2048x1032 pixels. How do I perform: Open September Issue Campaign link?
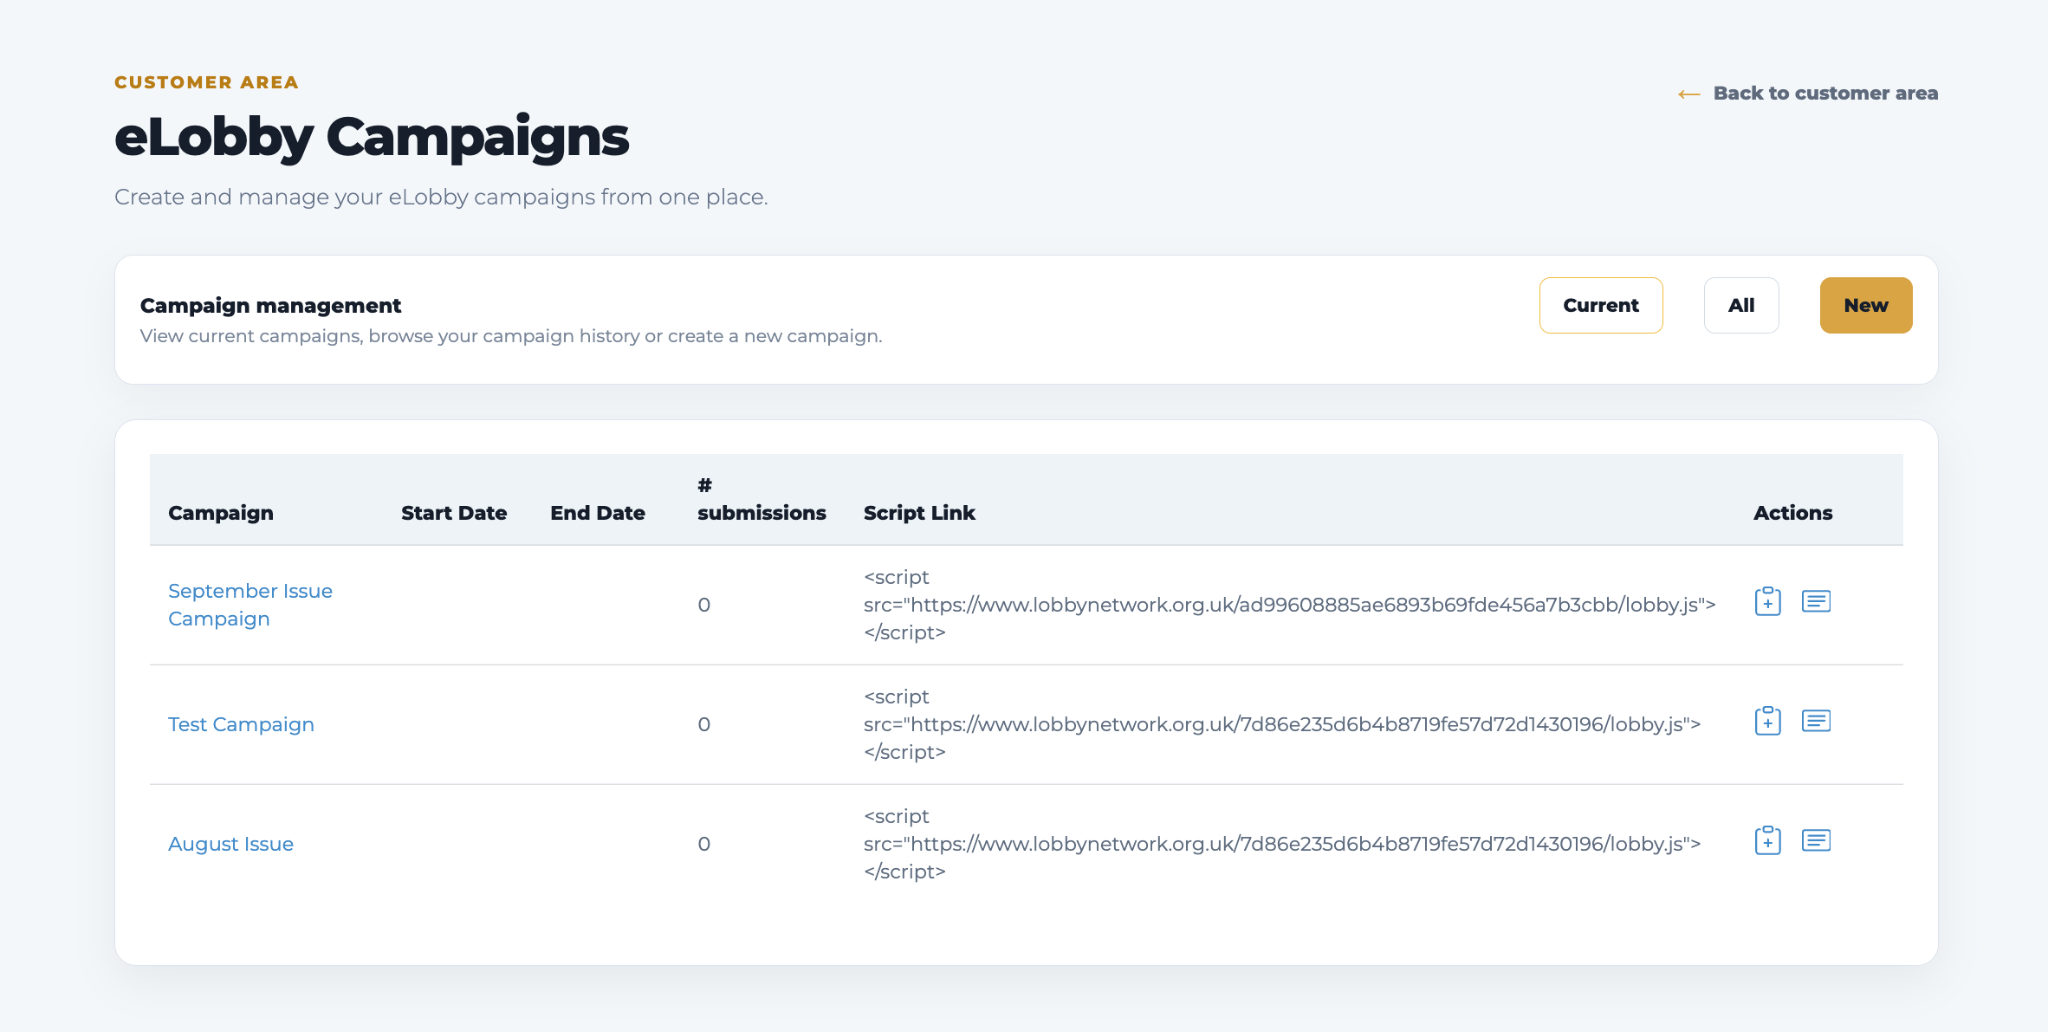point(250,605)
